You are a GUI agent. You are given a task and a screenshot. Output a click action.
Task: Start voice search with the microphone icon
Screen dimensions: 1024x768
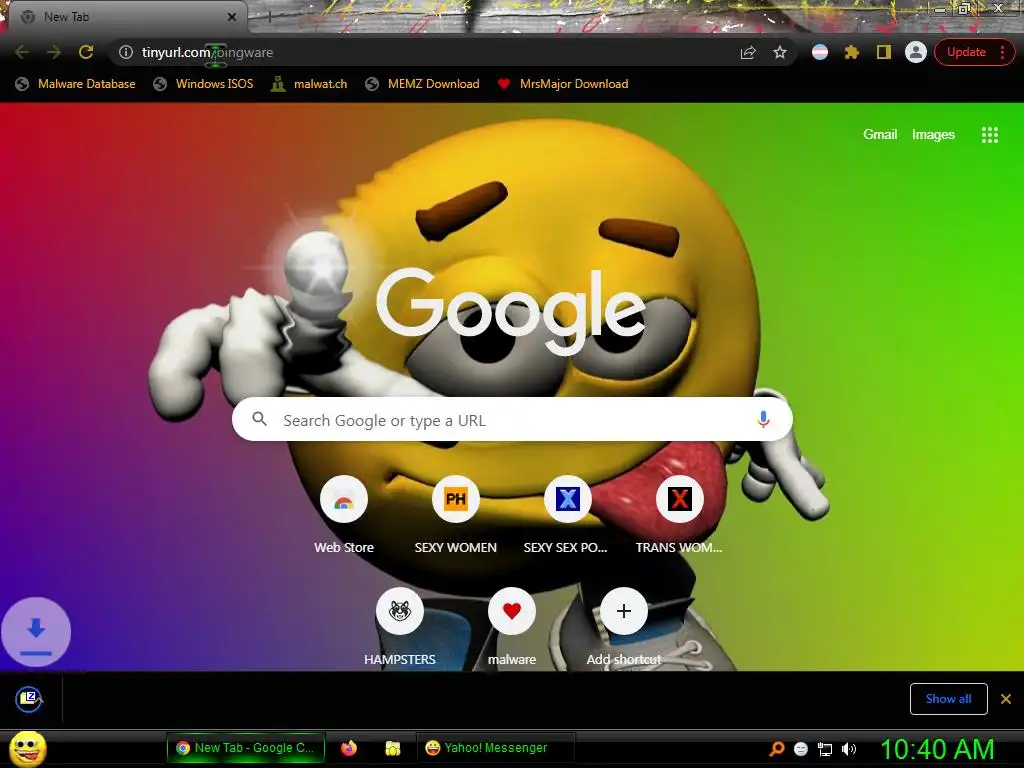763,419
